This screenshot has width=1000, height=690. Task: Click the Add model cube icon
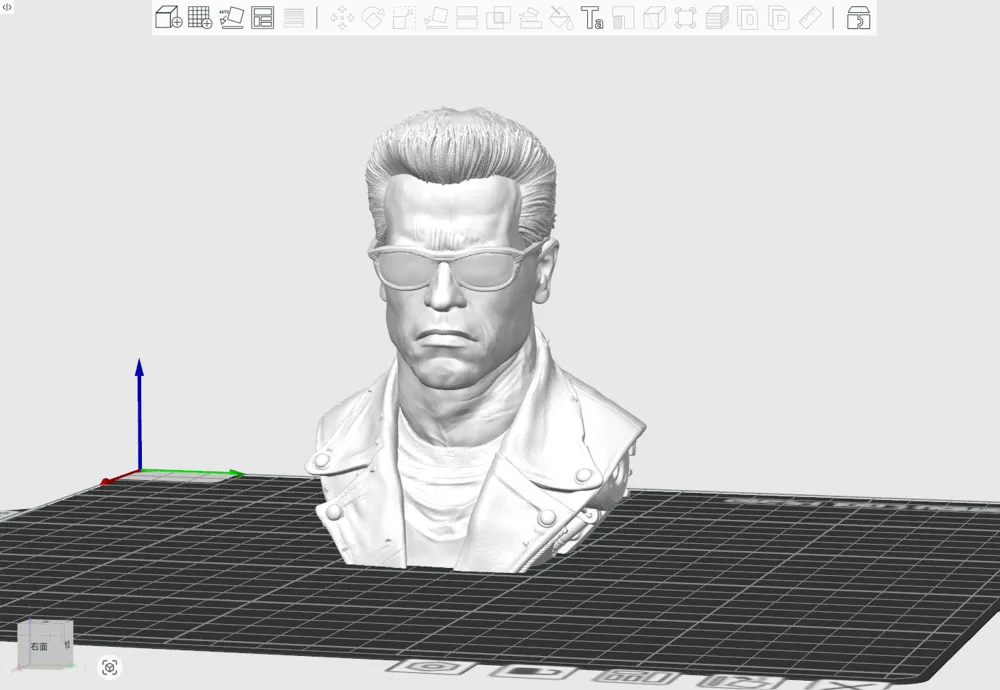pos(168,17)
